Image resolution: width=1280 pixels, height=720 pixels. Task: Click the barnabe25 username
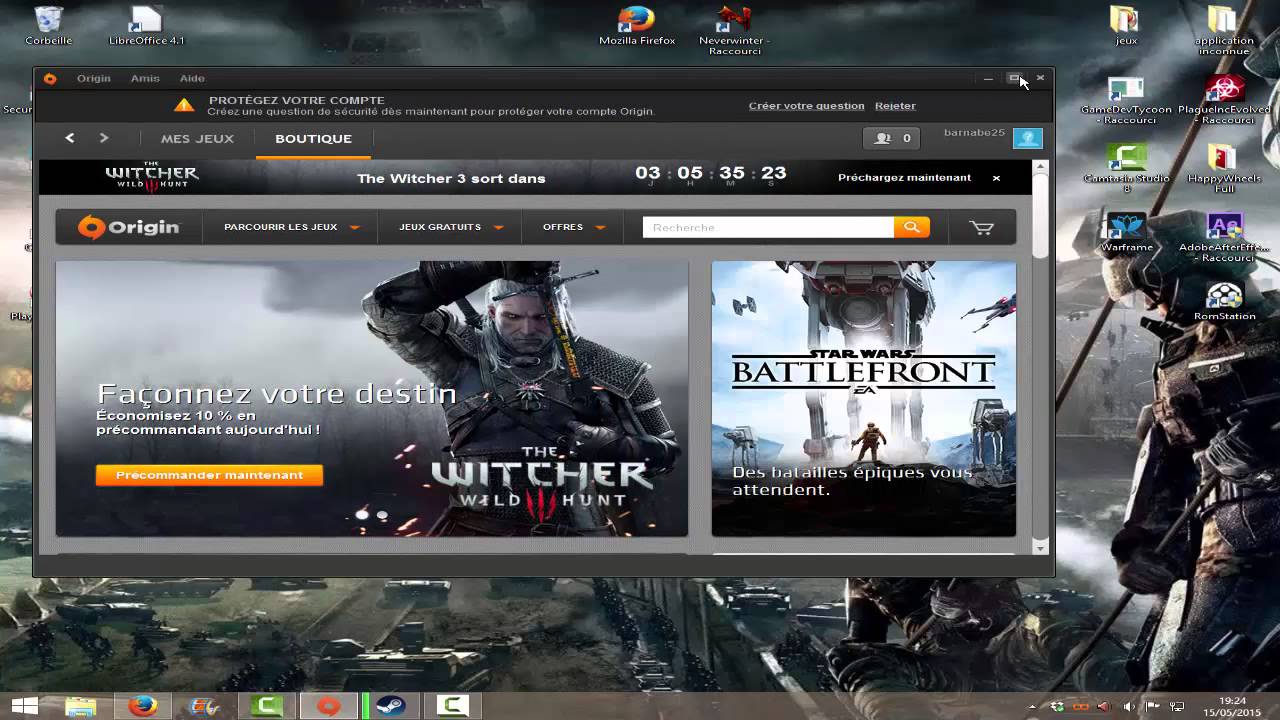click(x=974, y=133)
